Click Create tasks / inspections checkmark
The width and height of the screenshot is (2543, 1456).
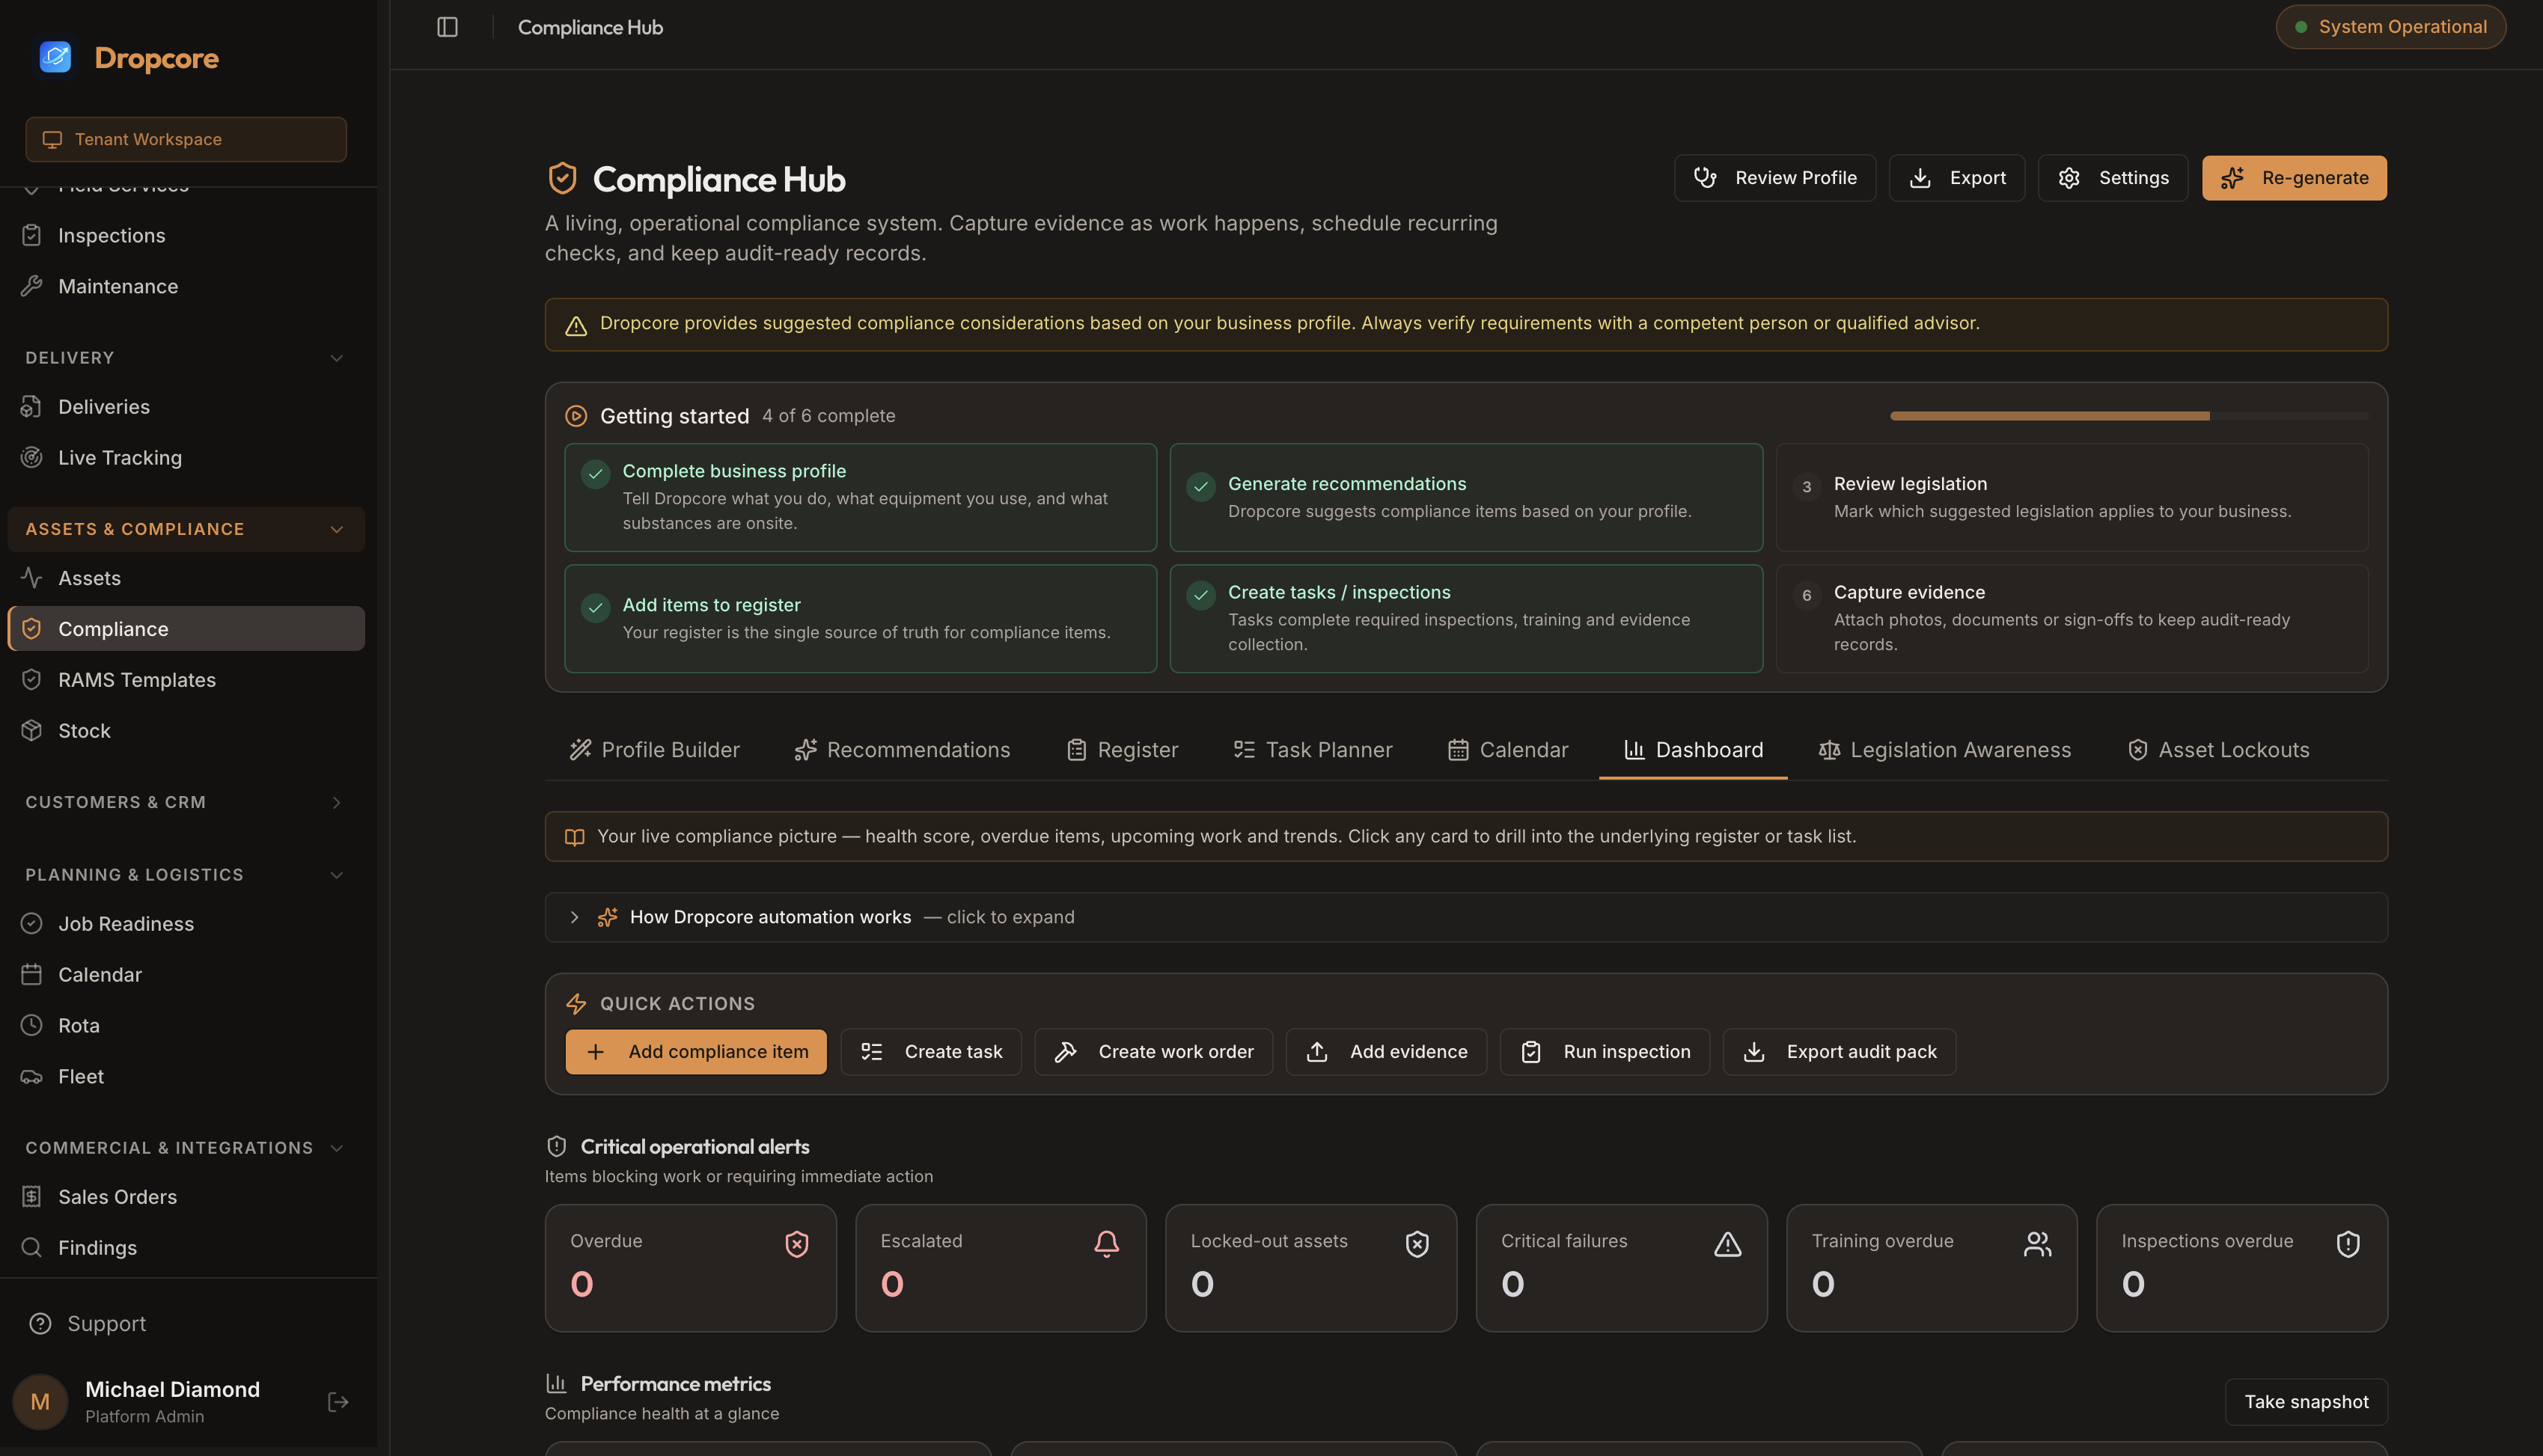coord(1200,595)
